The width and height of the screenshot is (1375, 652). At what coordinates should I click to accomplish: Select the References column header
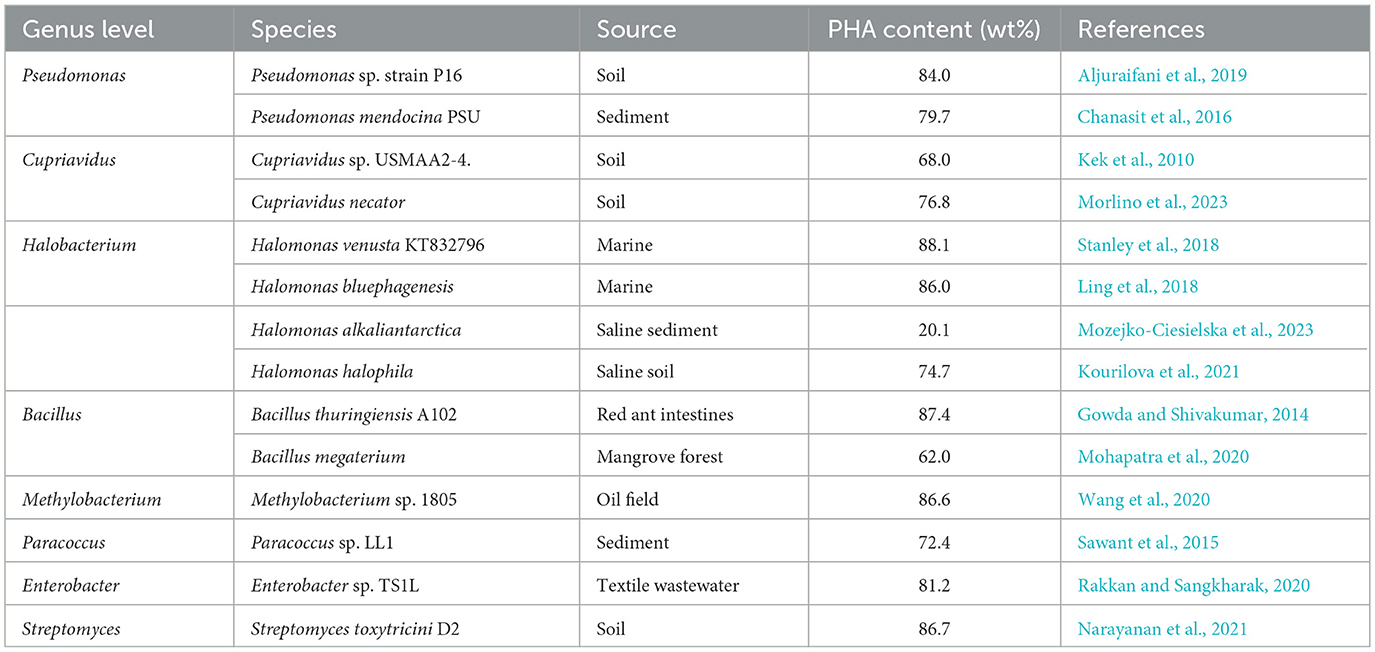pyautogui.click(x=1140, y=30)
